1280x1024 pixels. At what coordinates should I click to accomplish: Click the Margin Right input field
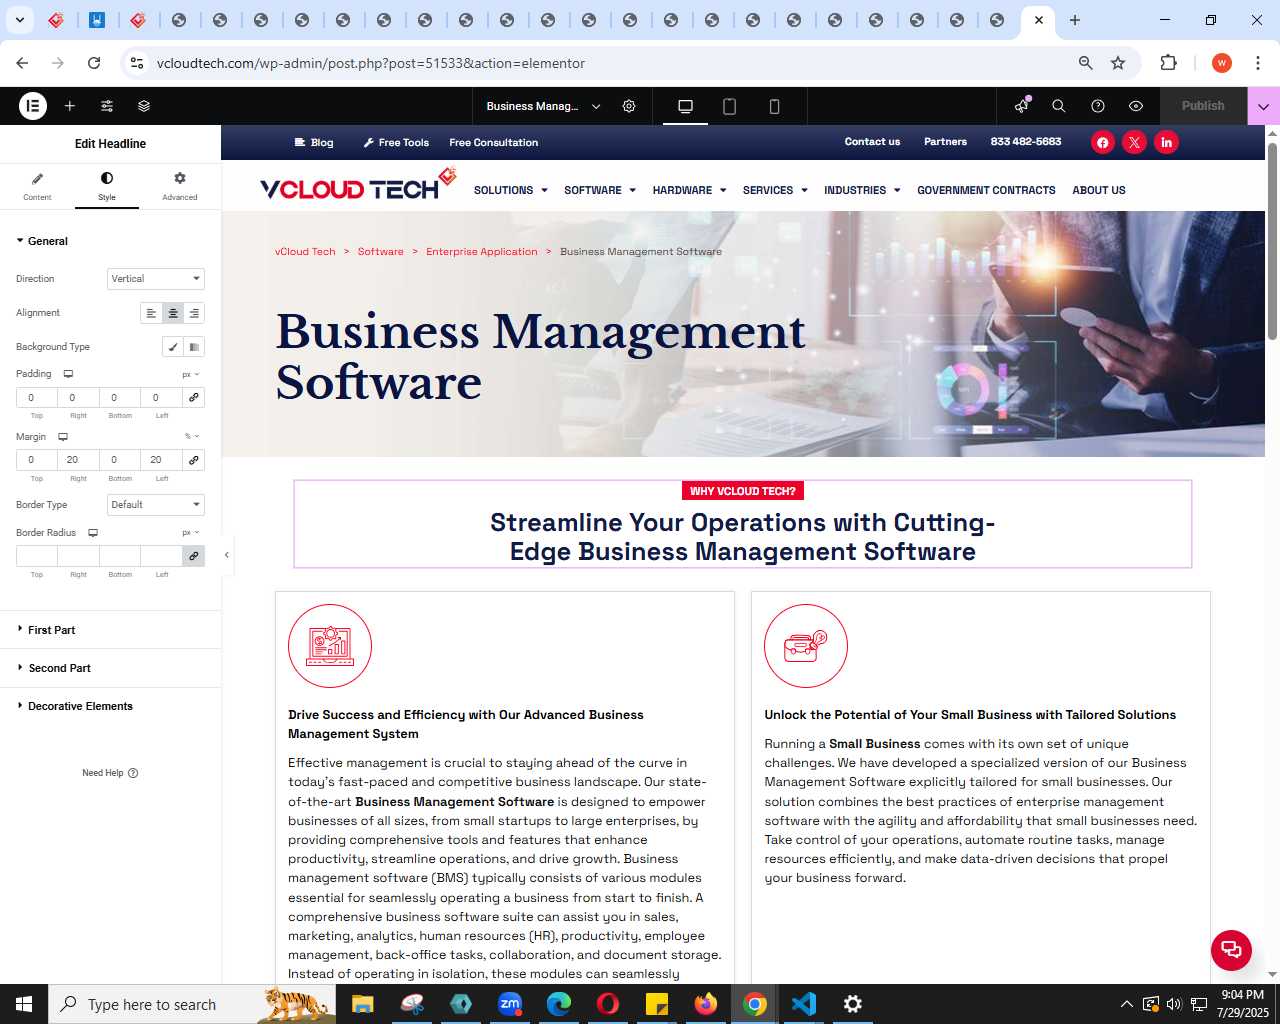click(78, 460)
